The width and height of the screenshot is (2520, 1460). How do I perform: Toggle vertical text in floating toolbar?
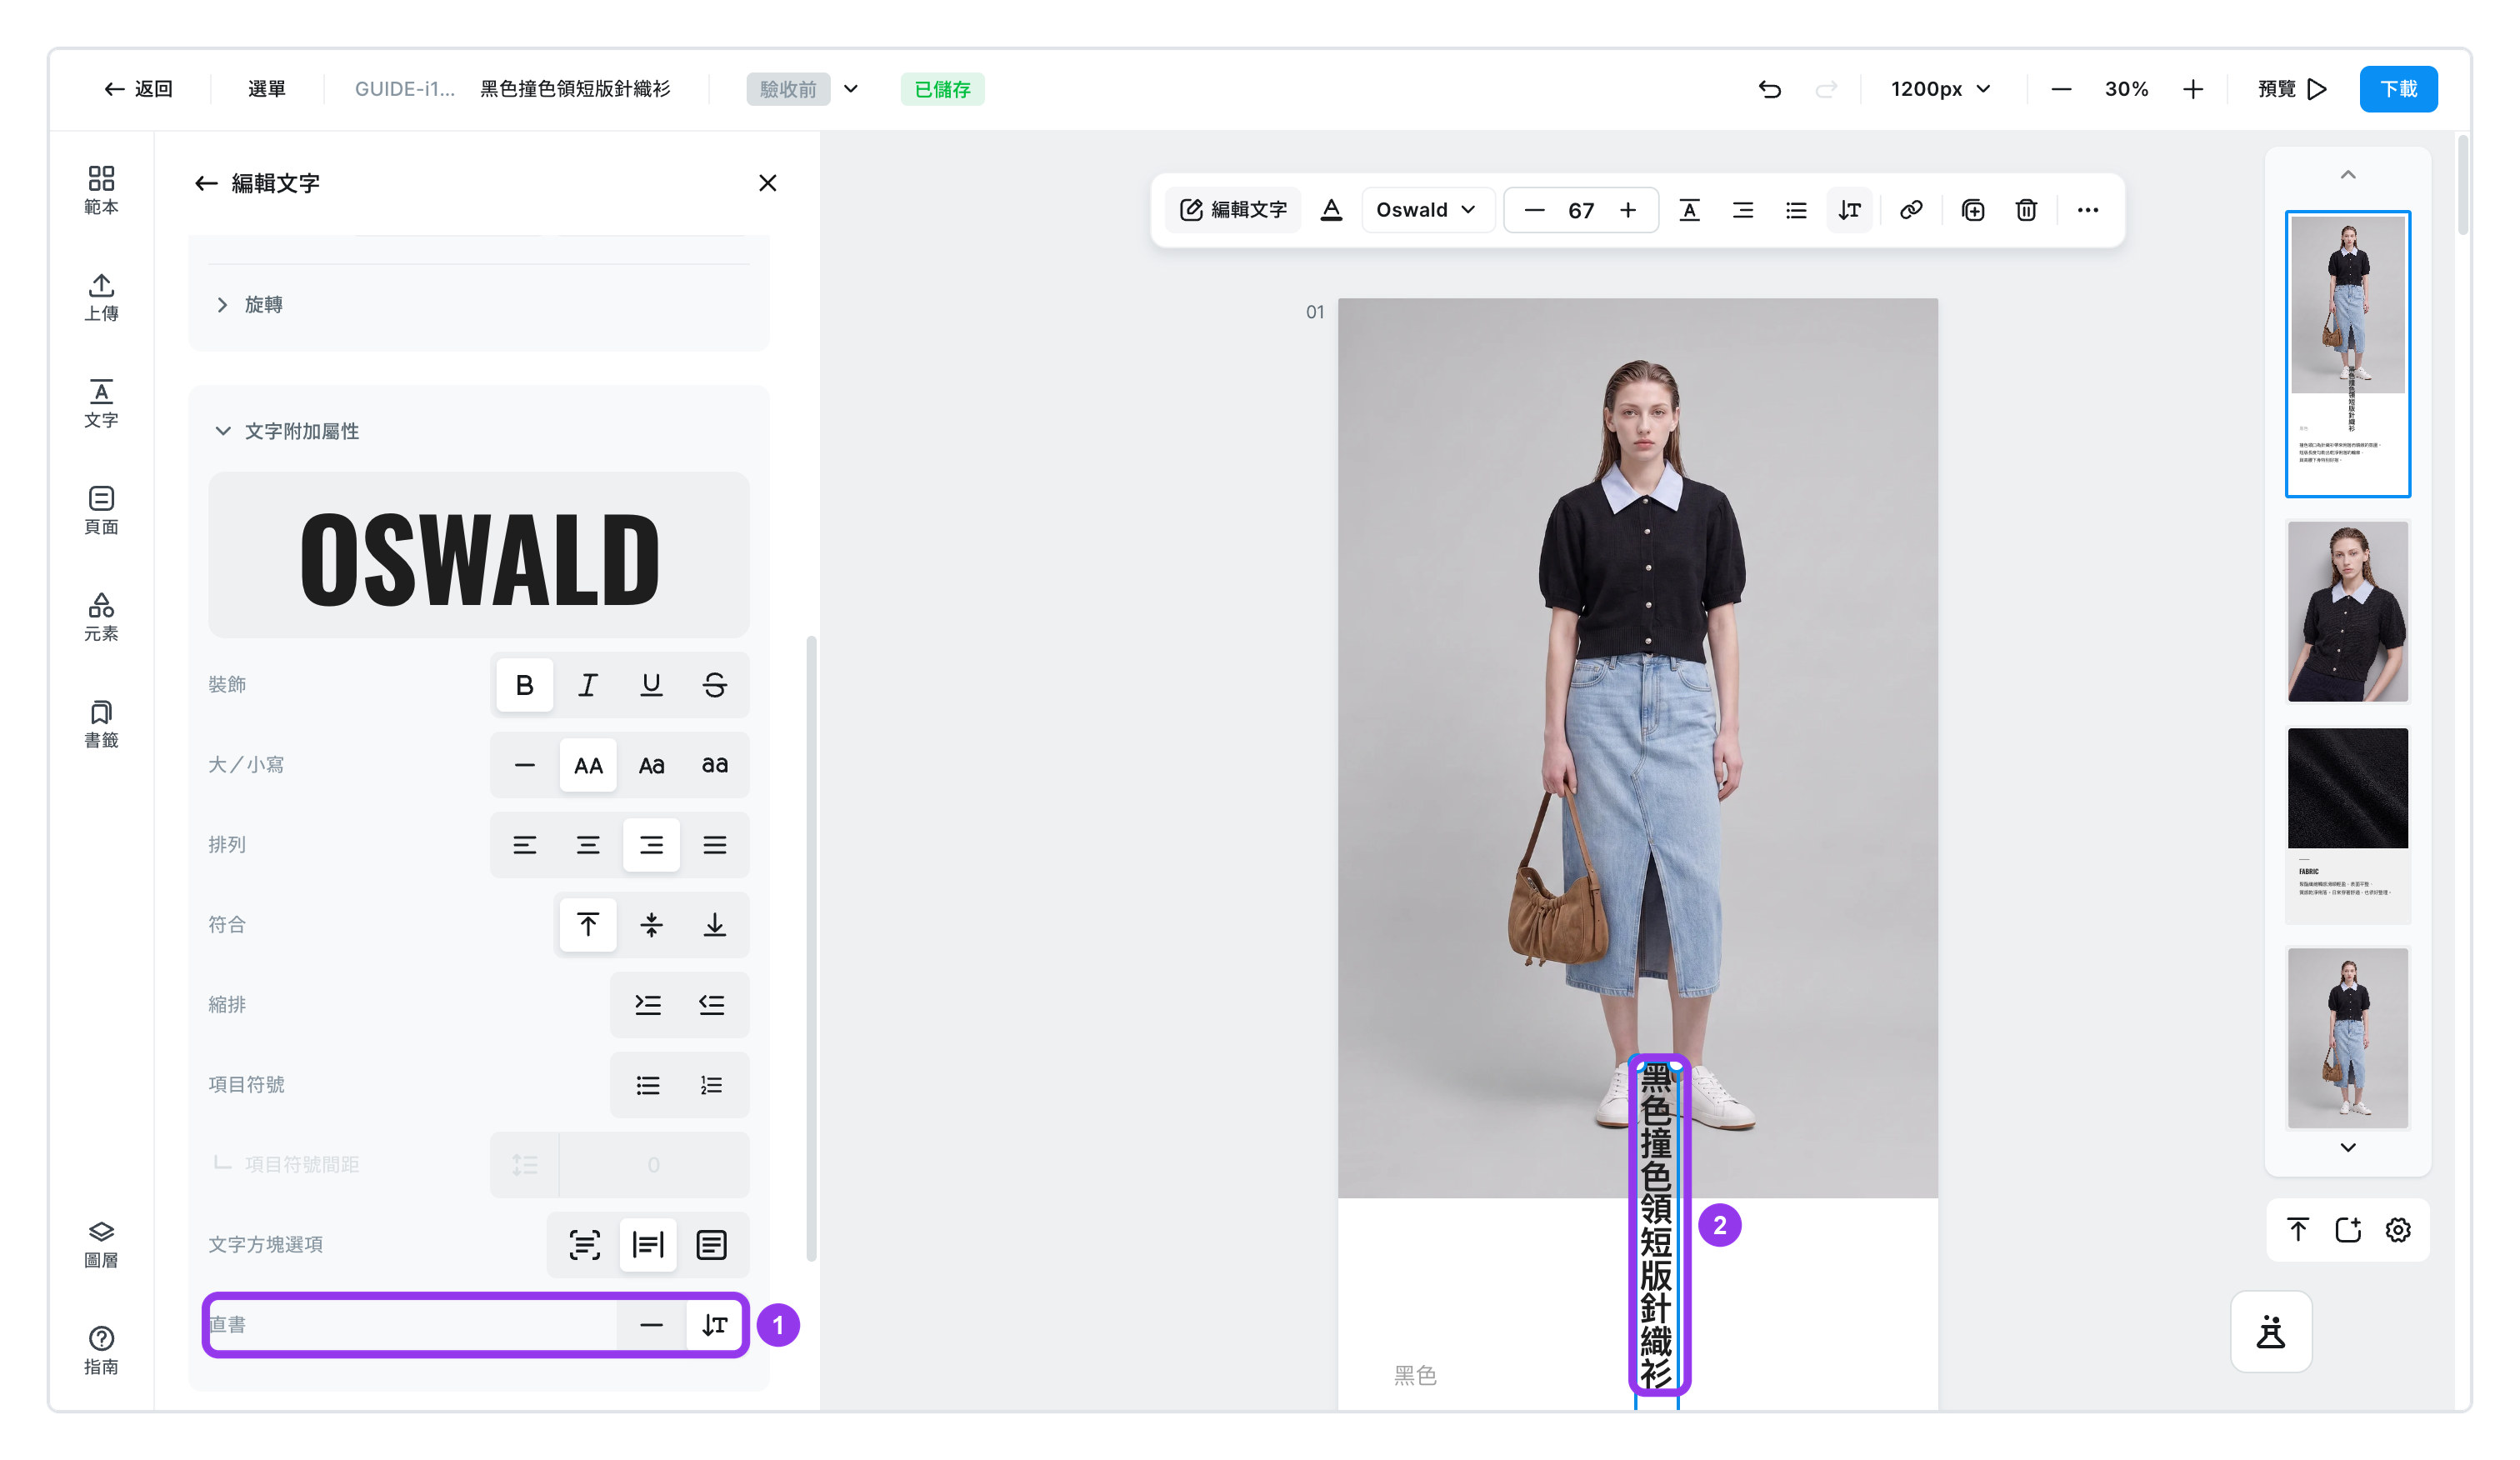pyautogui.click(x=1849, y=210)
